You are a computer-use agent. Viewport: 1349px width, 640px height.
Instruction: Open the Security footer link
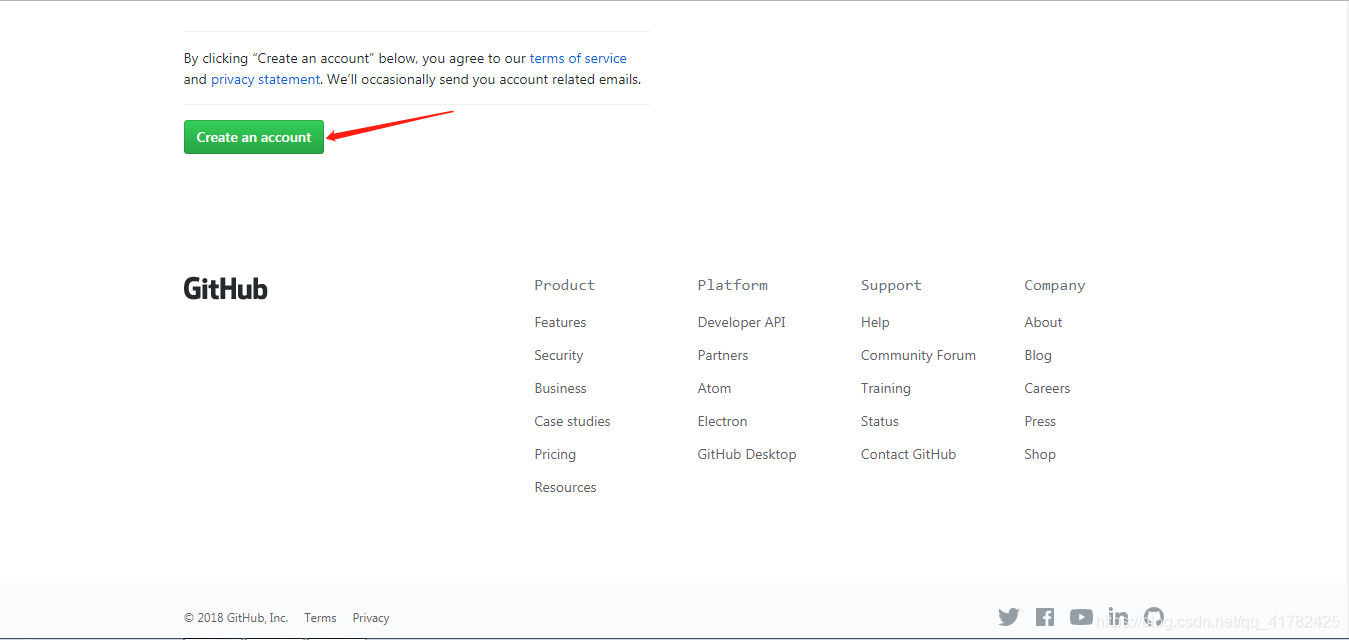coord(558,355)
